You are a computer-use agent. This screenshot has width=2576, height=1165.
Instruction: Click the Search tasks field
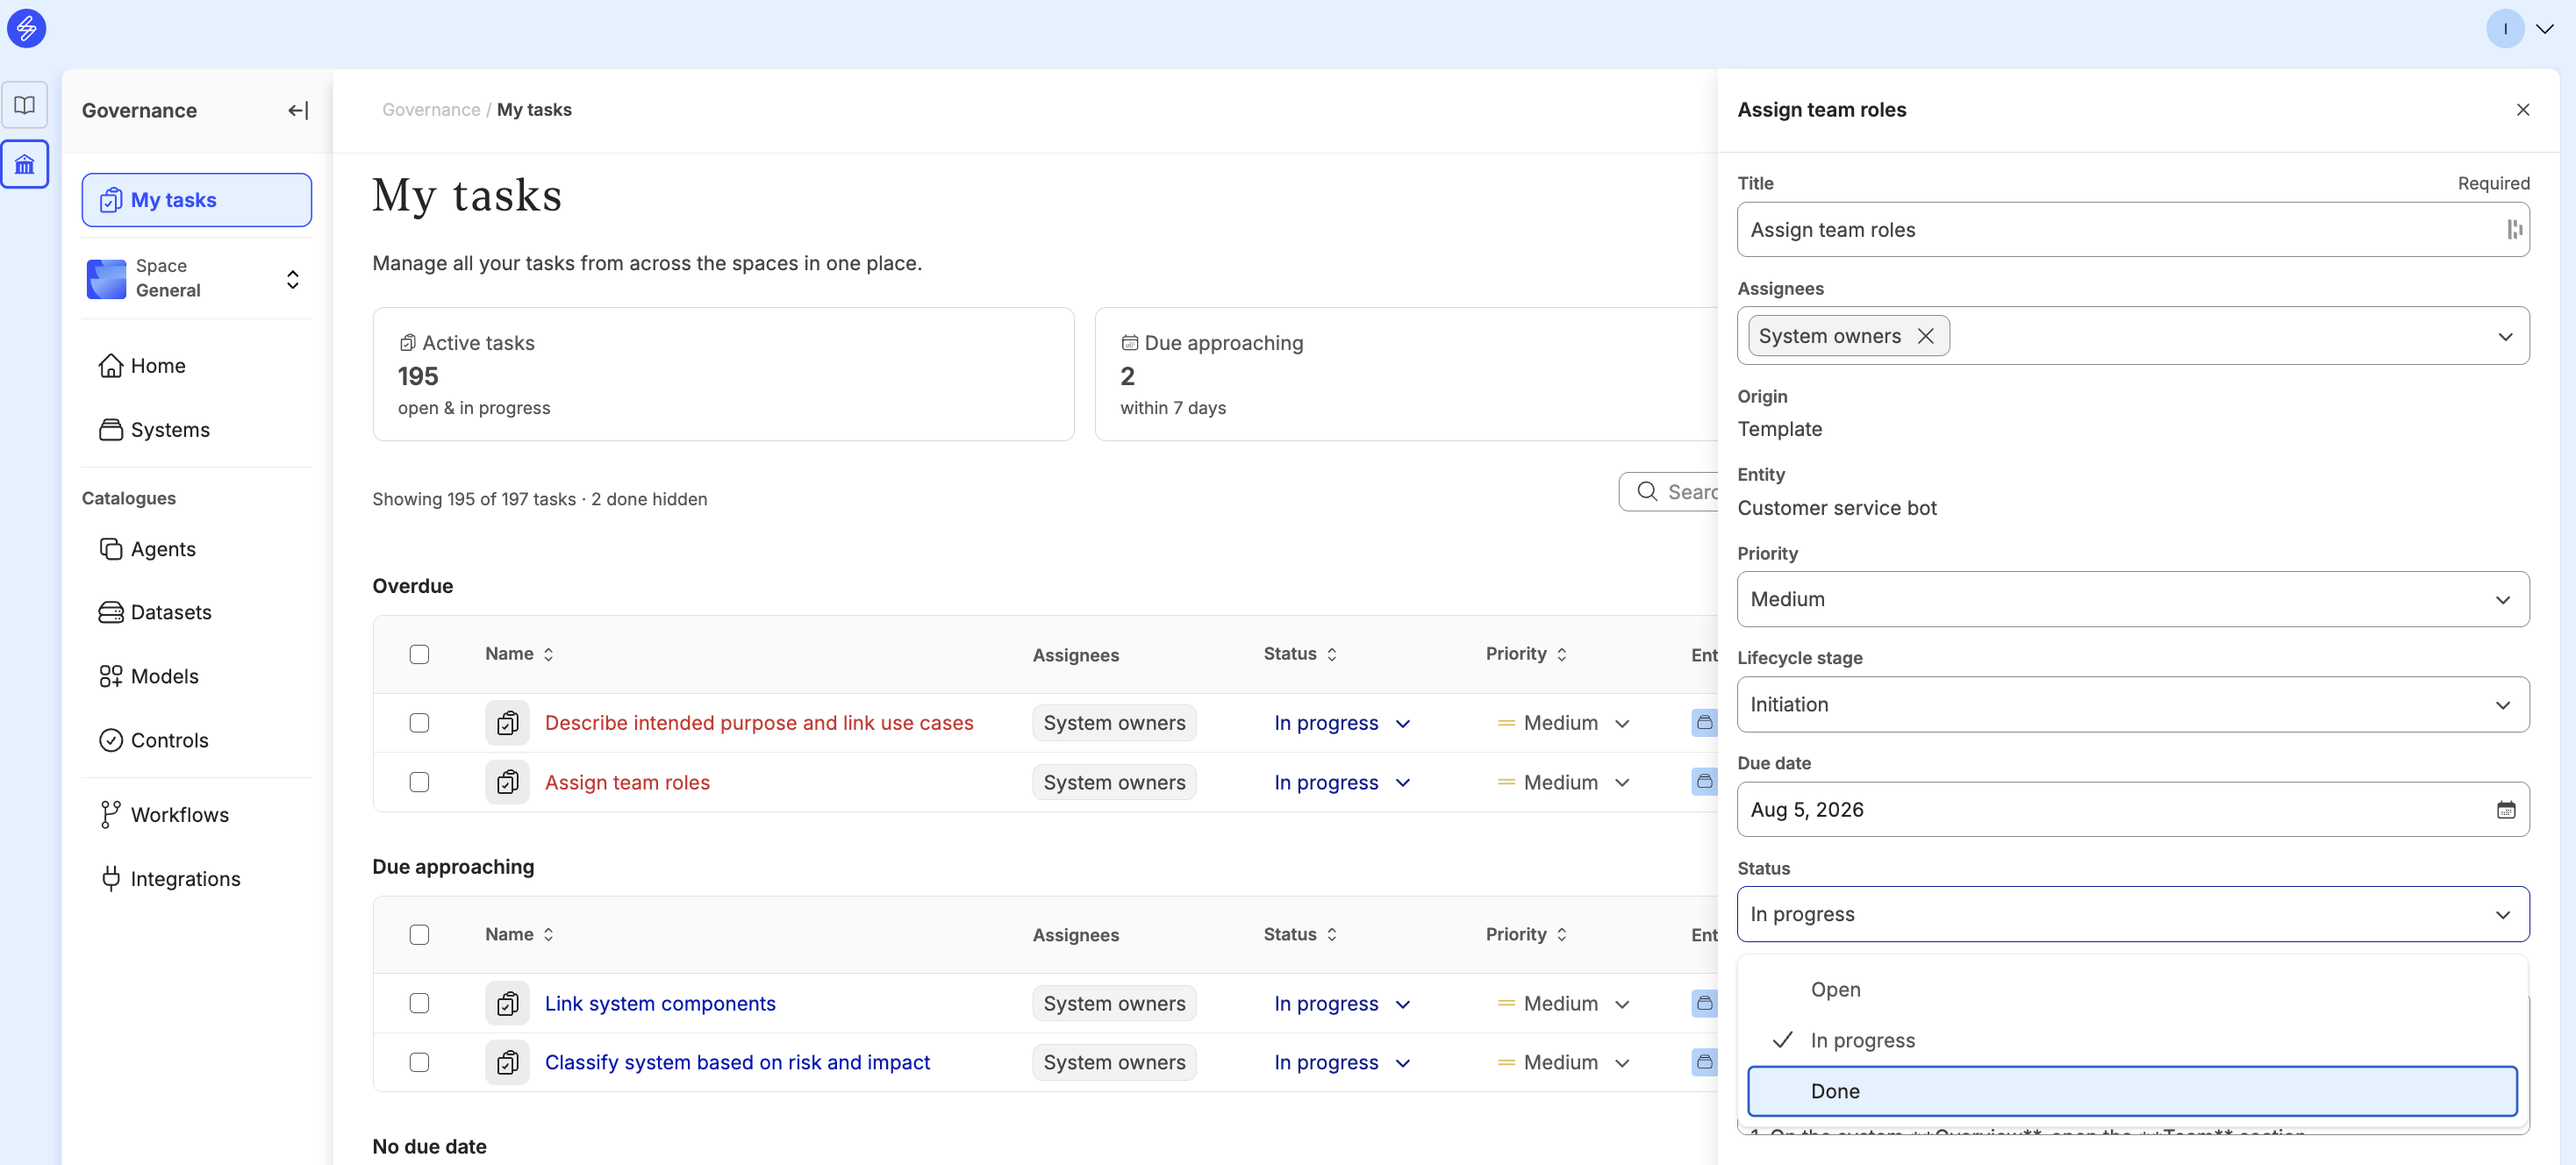[1668, 492]
